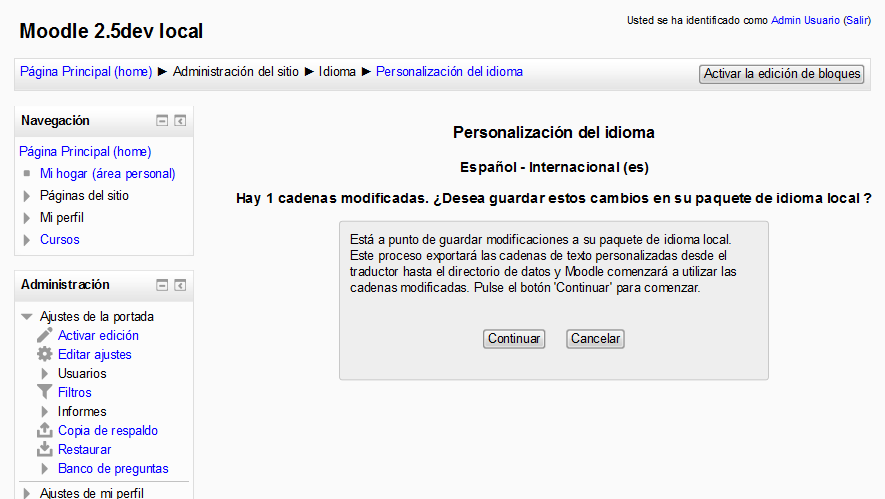Hide the Navegación block with minus icon

(162, 121)
